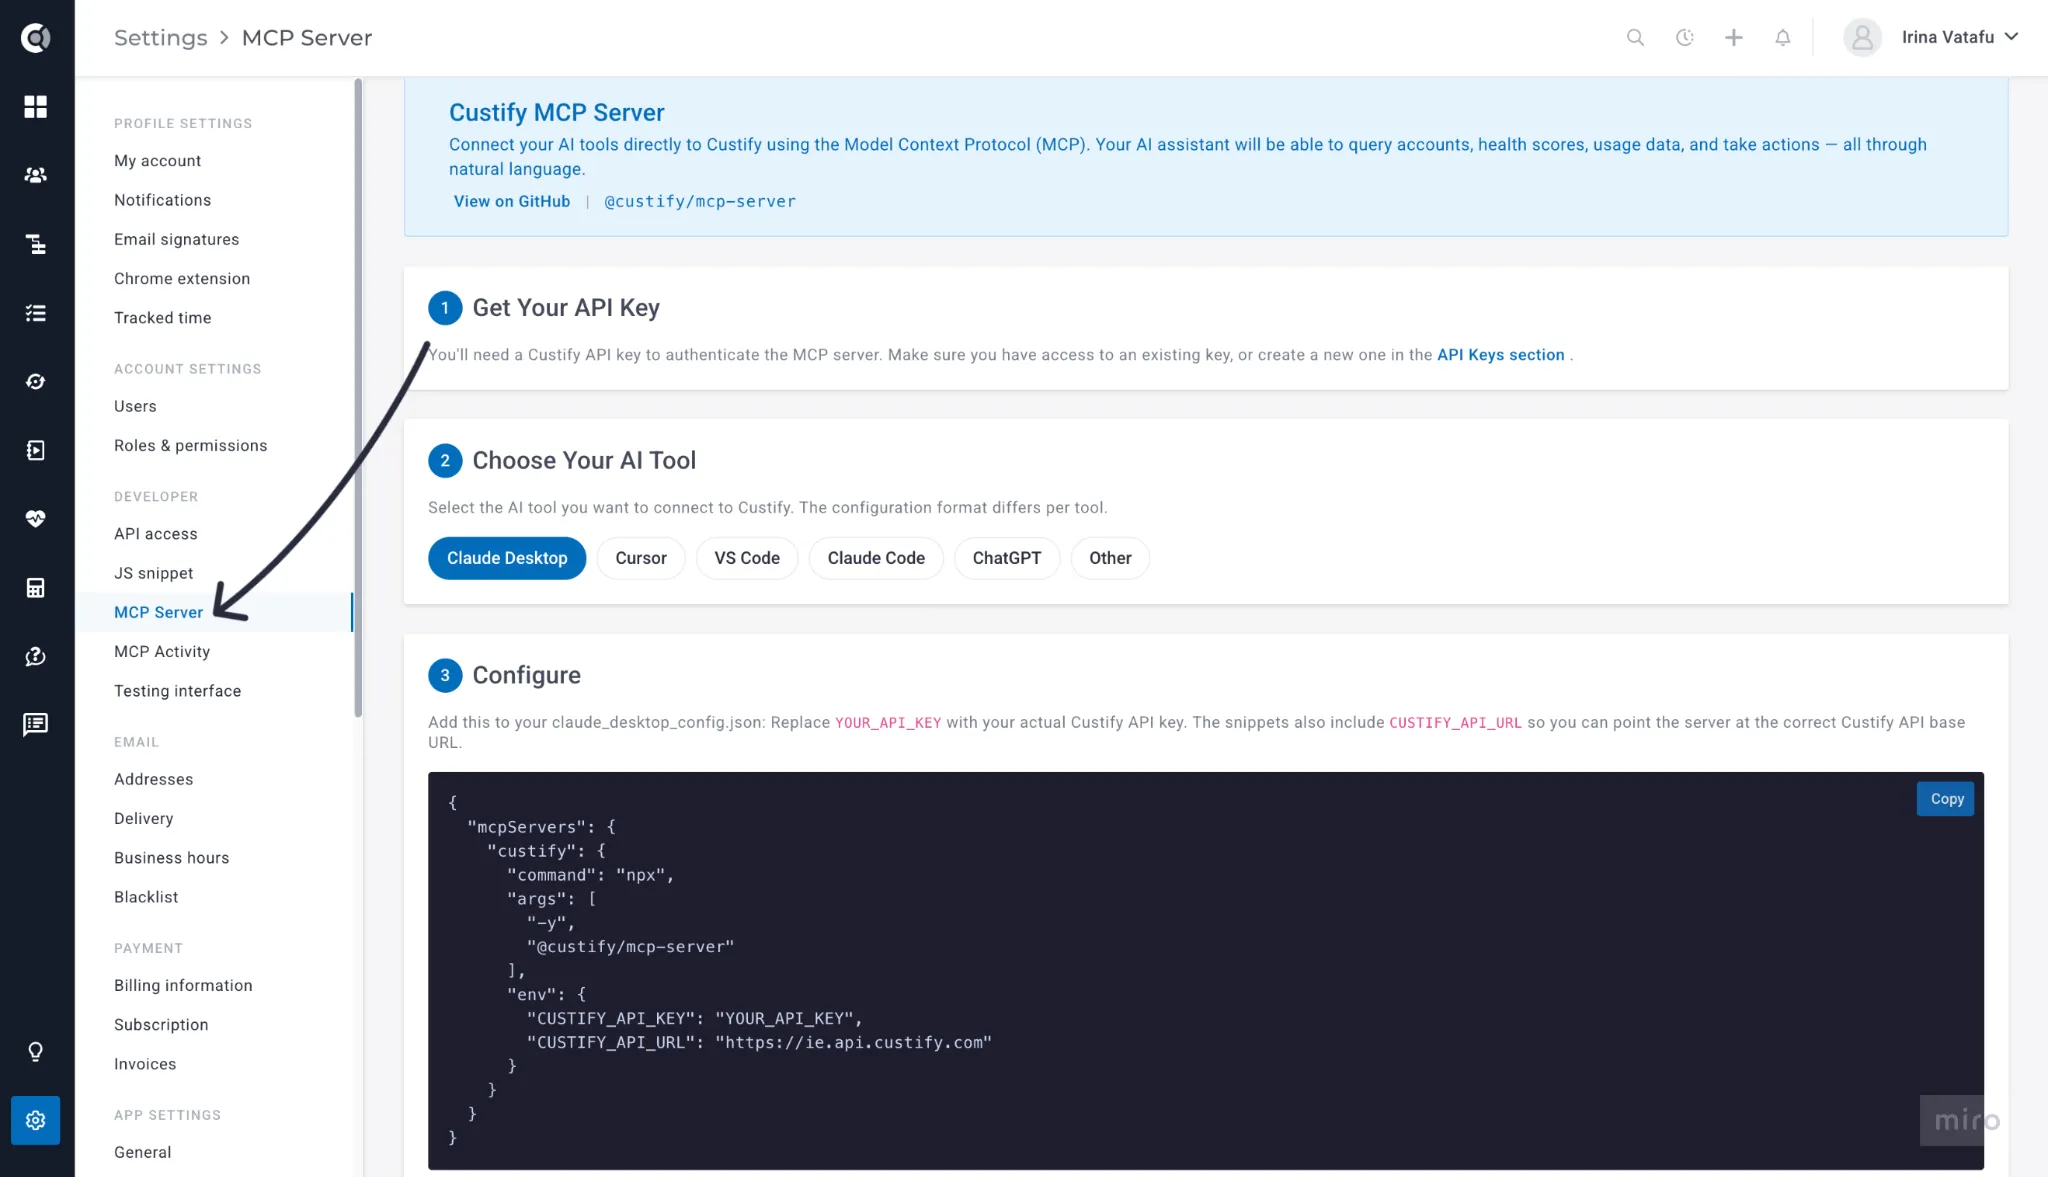Open Roles & permissions settings
This screenshot has width=2048, height=1177.
[x=191, y=446]
